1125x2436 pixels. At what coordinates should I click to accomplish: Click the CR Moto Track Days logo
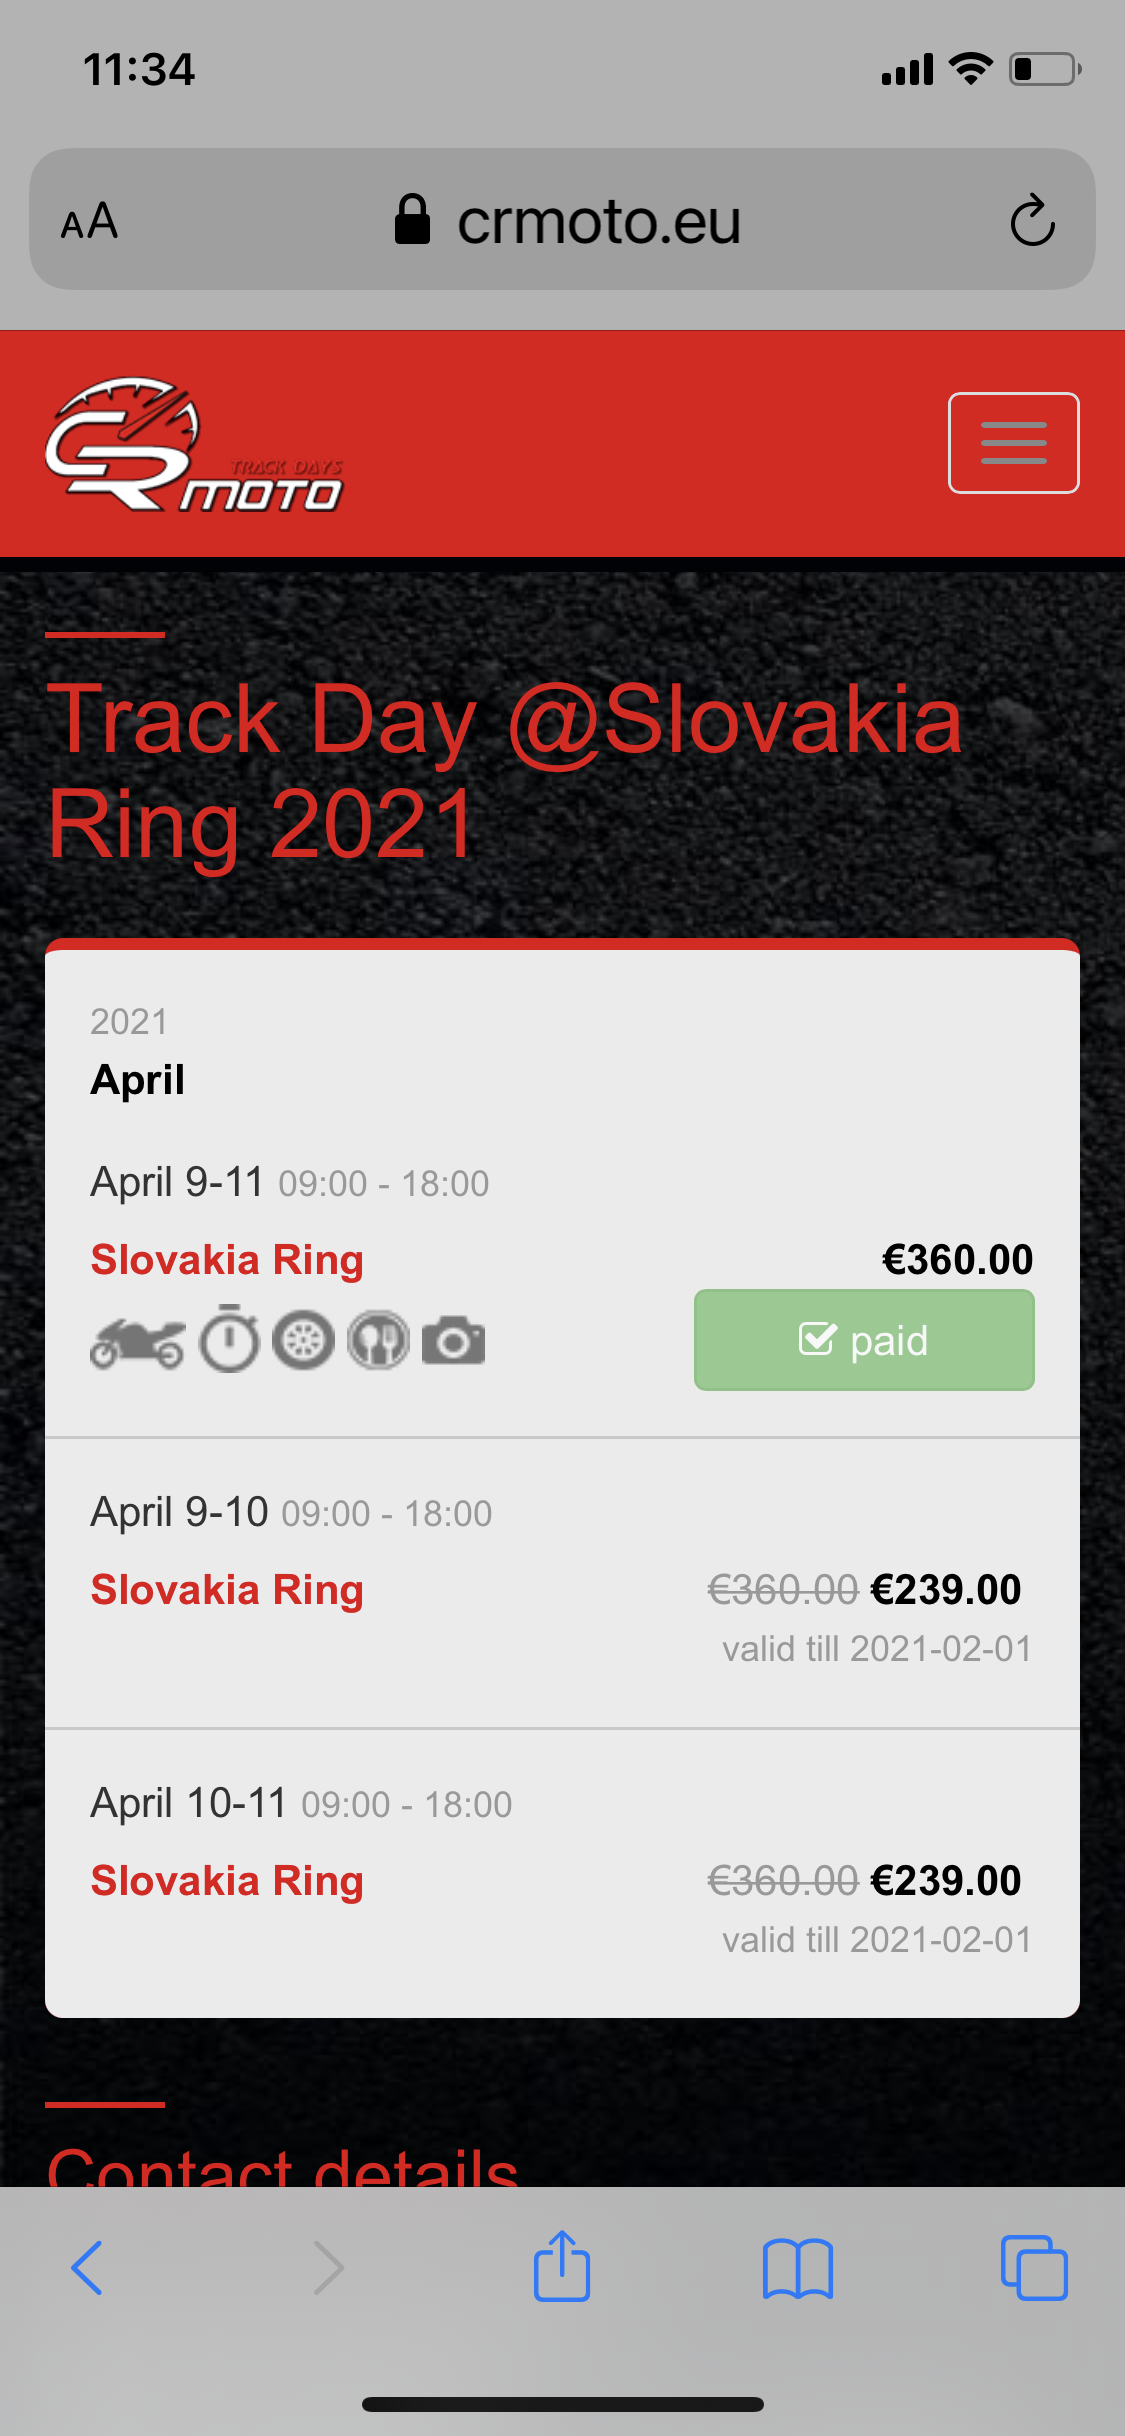click(194, 444)
